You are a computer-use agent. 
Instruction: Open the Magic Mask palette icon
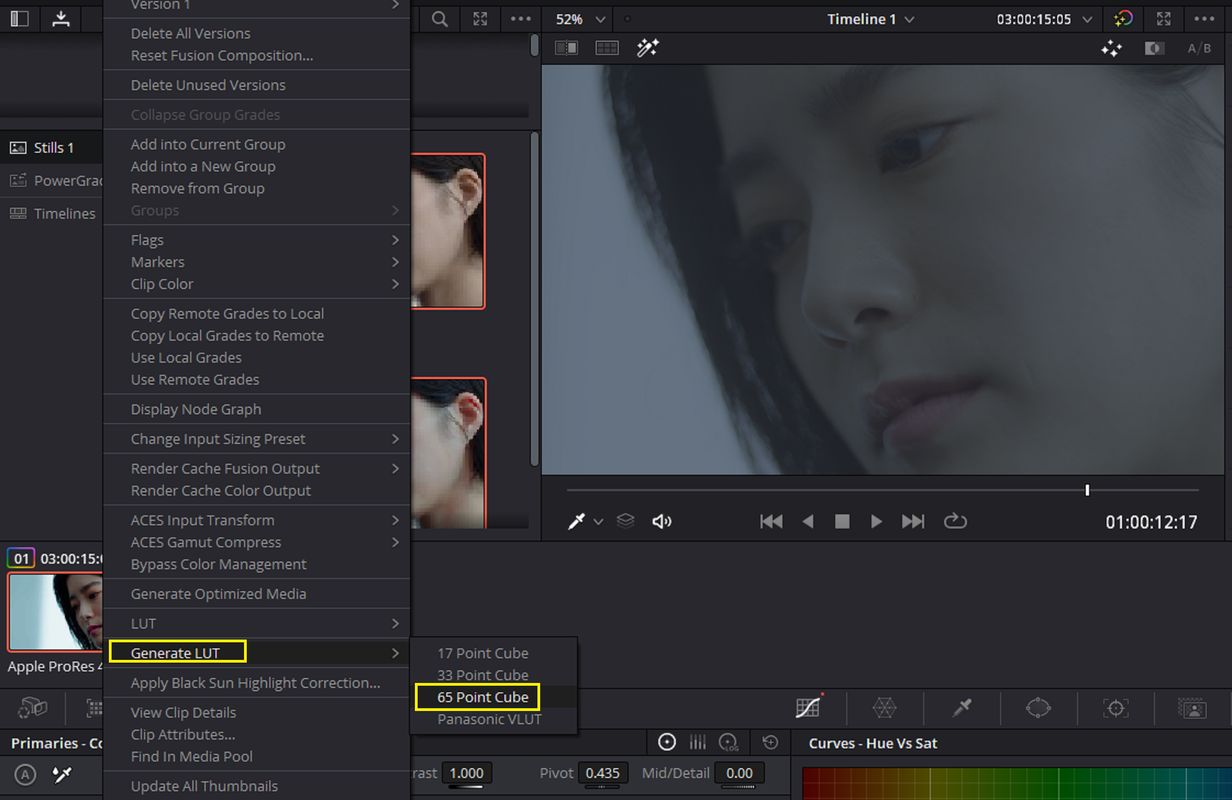(1192, 708)
